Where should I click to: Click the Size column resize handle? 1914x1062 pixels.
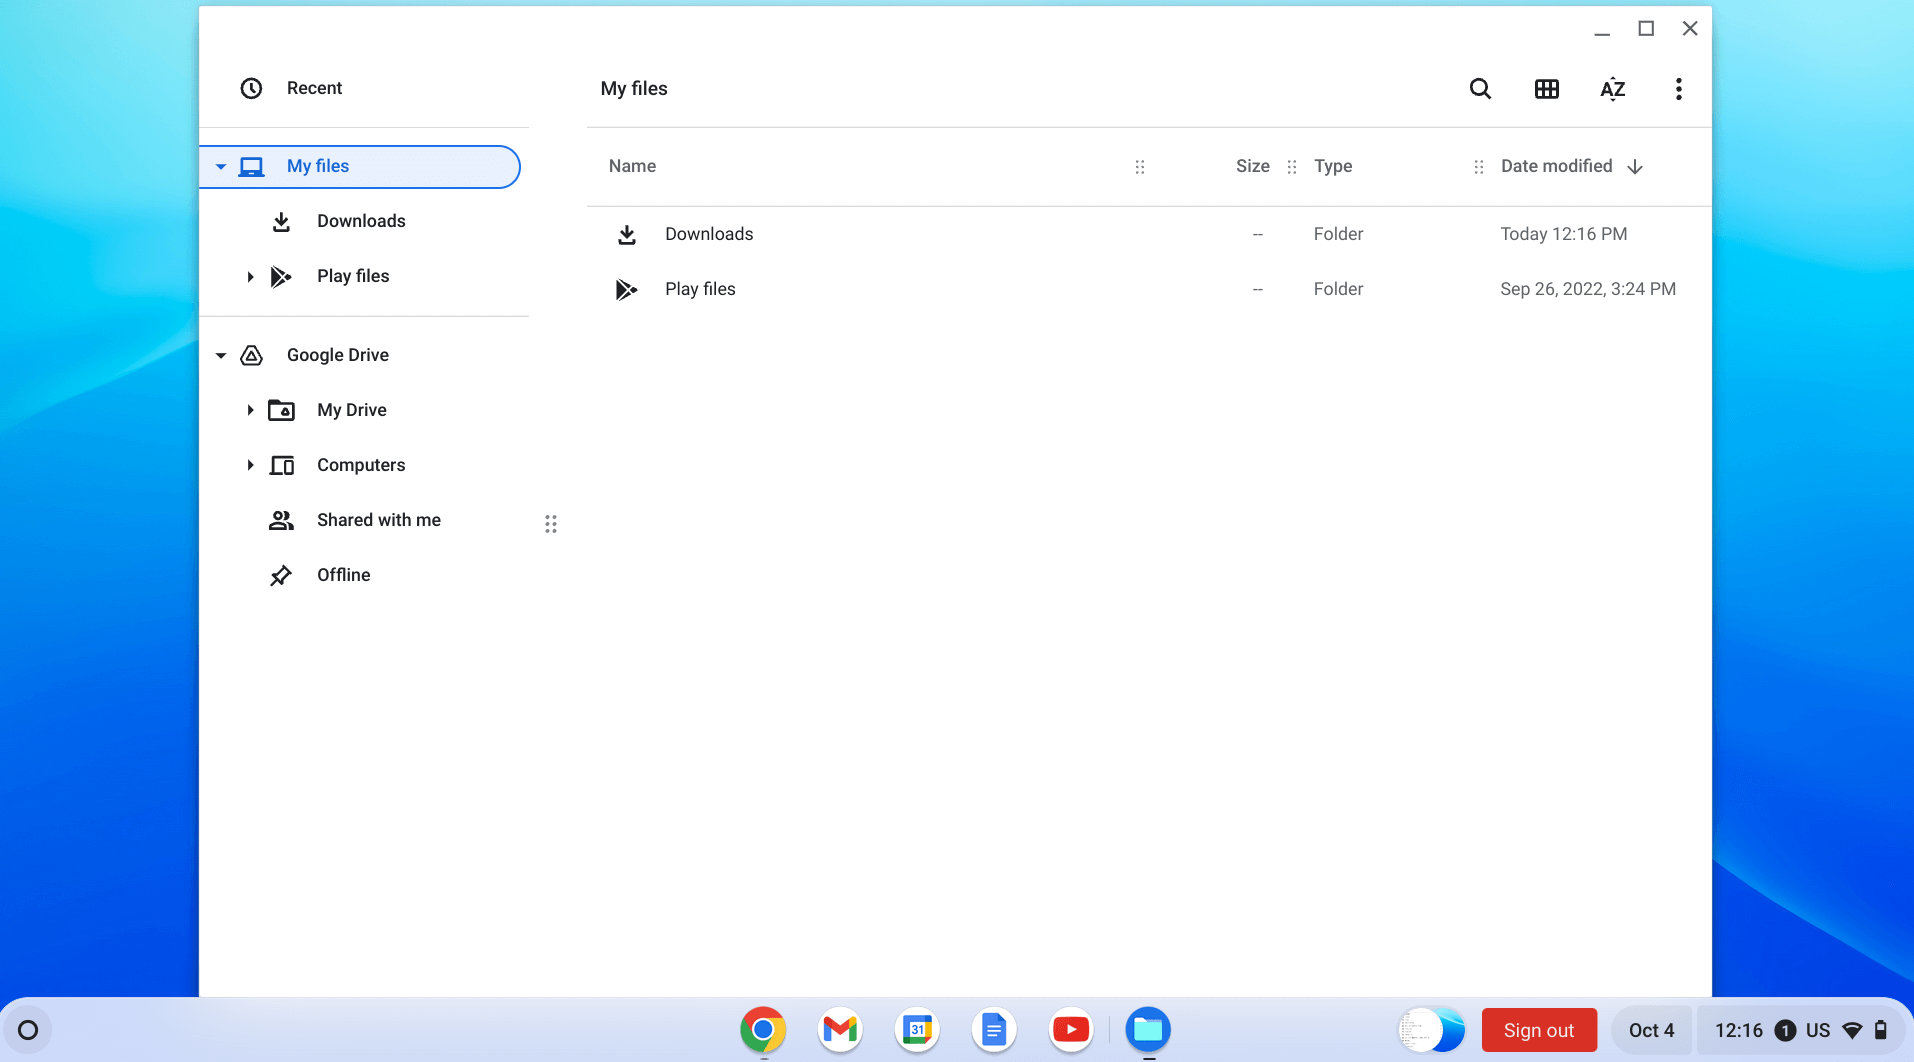click(x=1291, y=167)
